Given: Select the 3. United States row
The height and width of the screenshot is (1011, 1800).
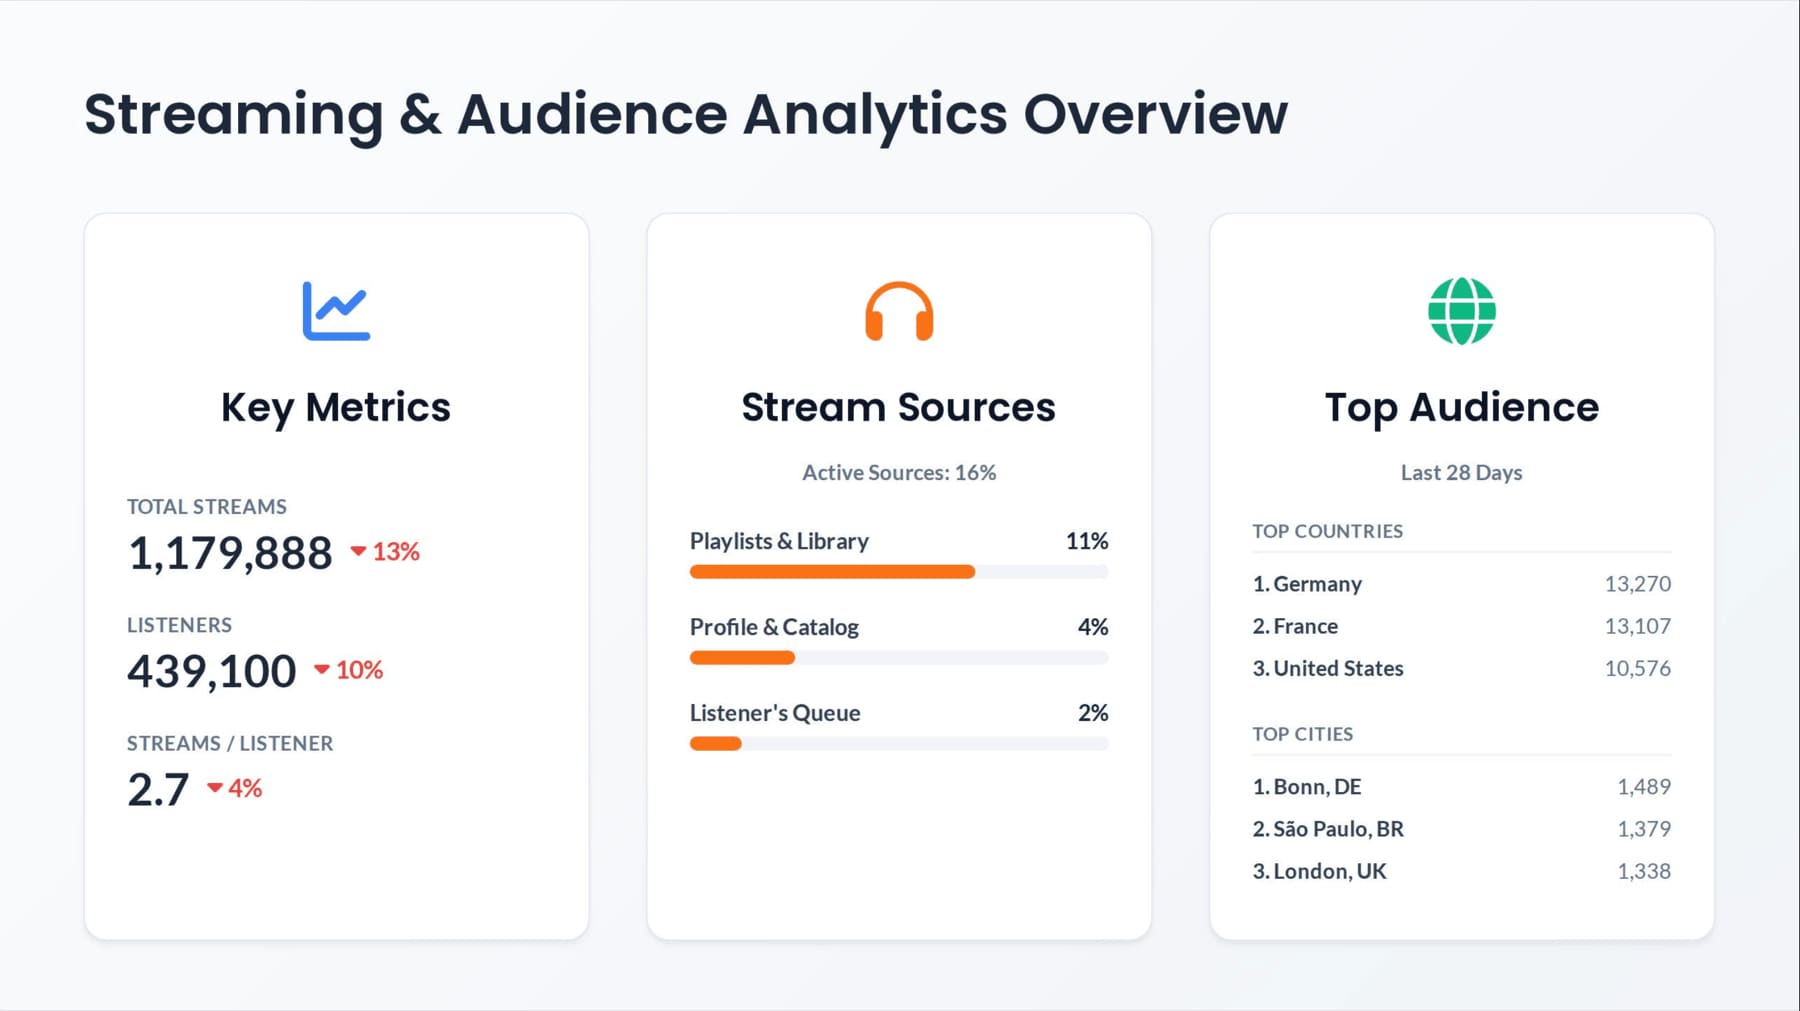Looking at the screenshot, I should tap(1462, 668).
